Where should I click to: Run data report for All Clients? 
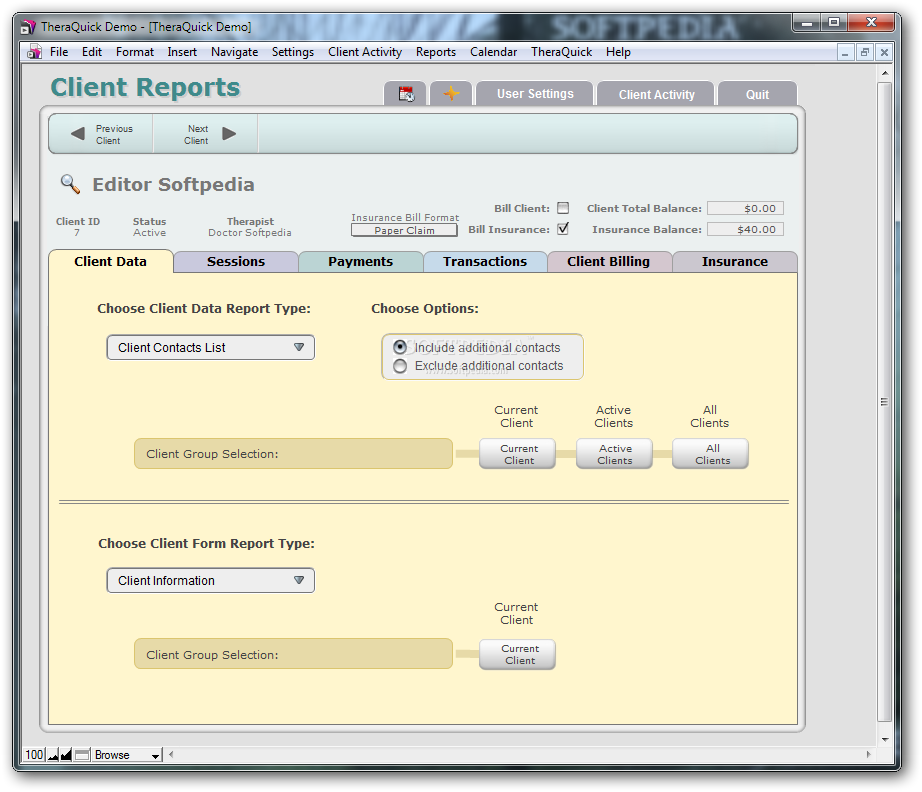711,454
